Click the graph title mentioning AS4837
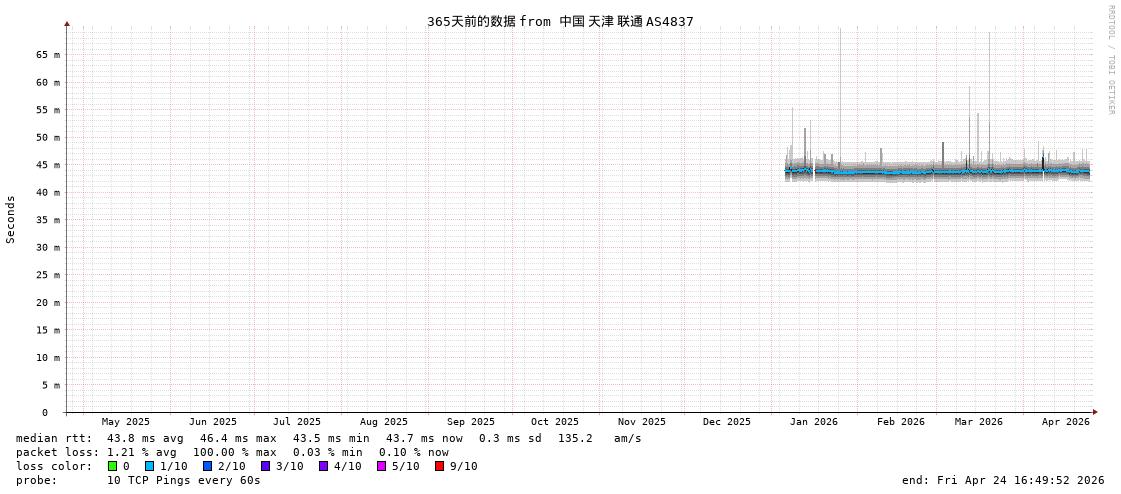The image size is (1121, 494). pyautogui.click(x=560, y=21)
